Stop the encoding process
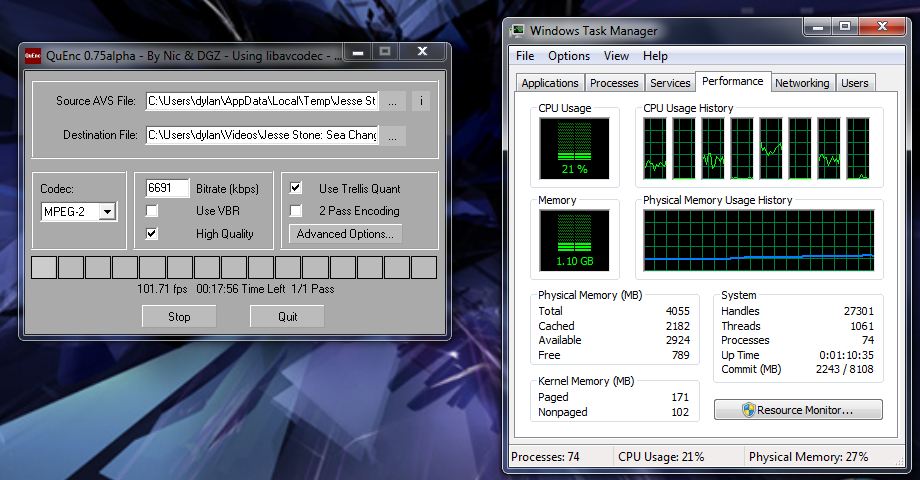920x480 pixels. click(x=179, y=317)
